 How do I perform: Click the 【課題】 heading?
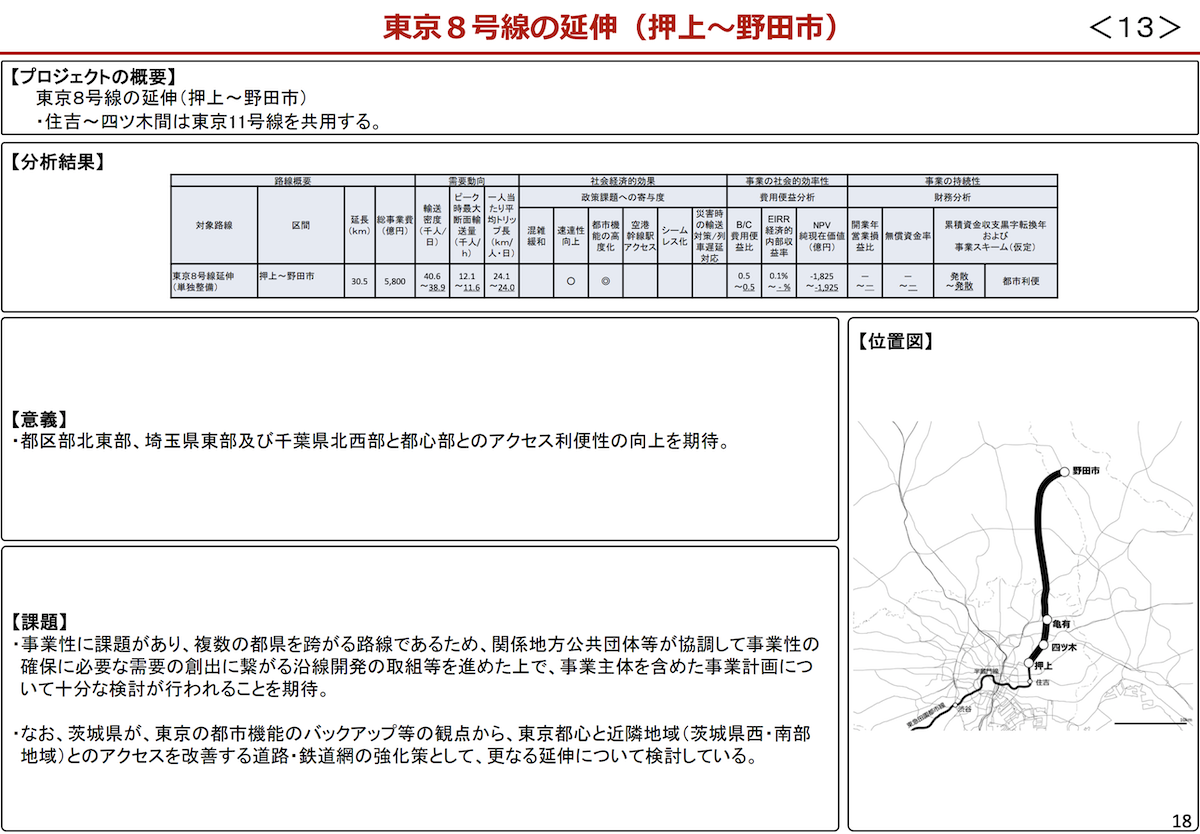coord(41,622)
